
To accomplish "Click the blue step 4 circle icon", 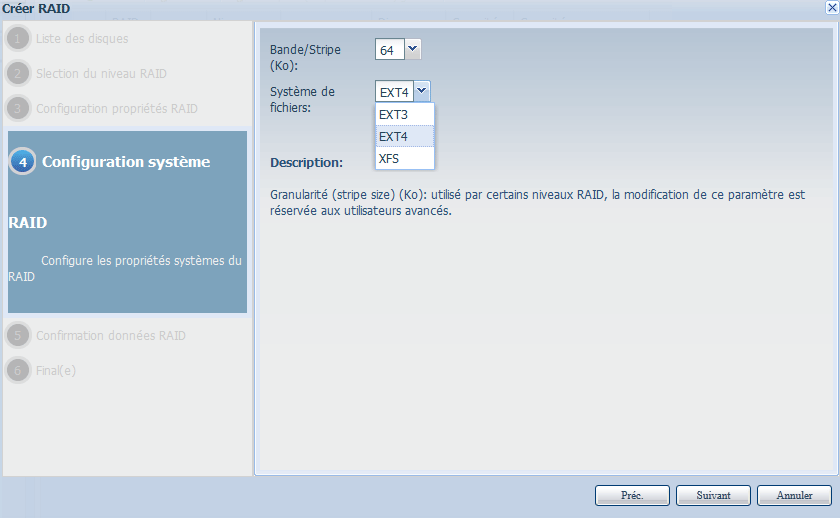I will point(22,162).
